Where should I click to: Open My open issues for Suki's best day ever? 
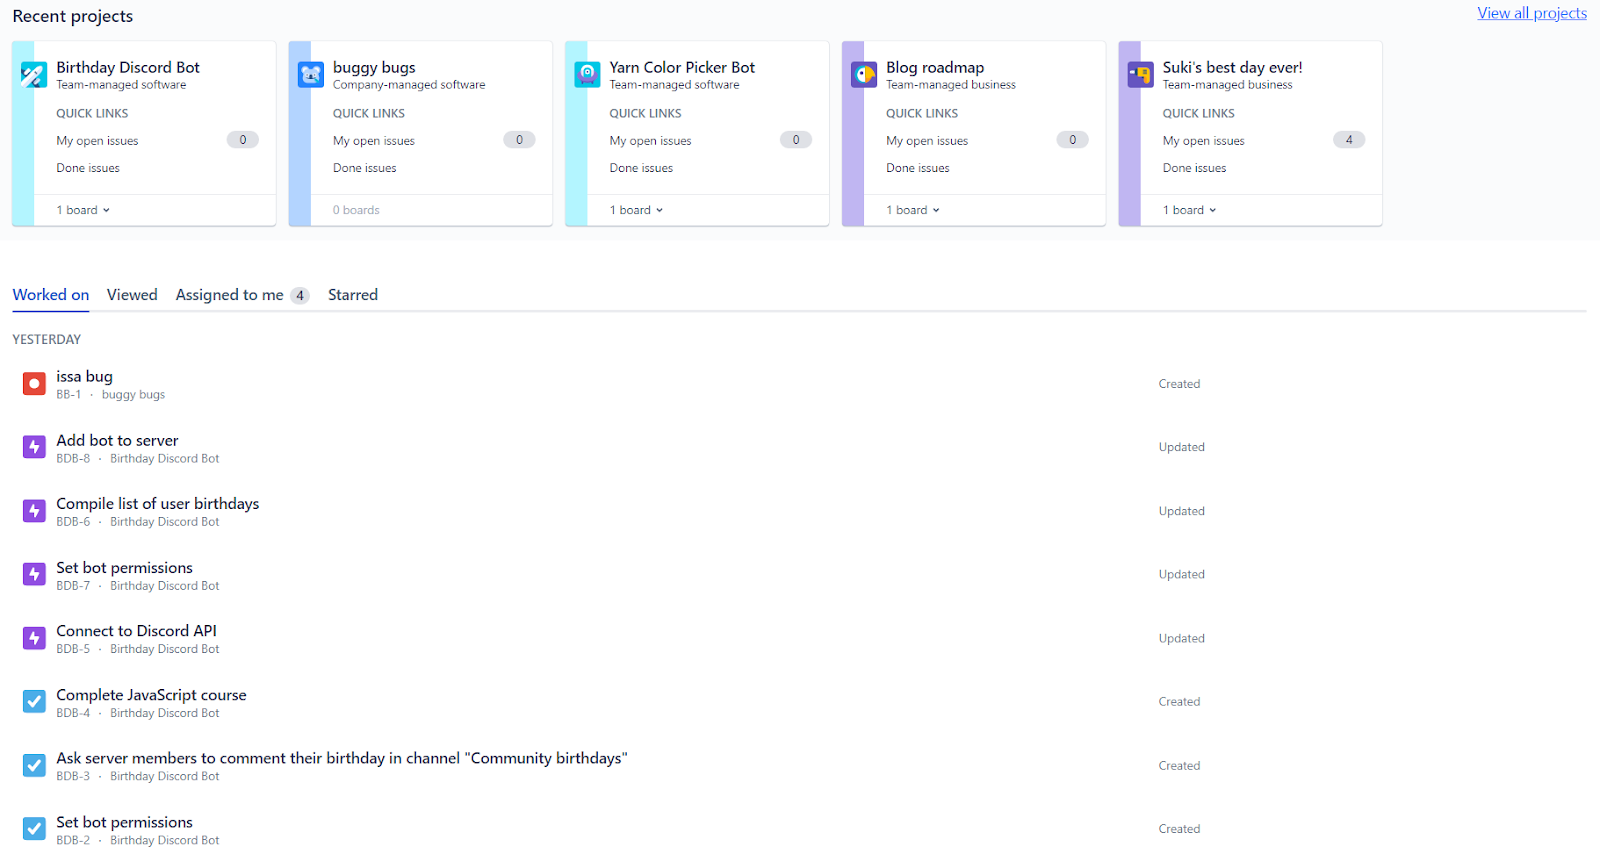pyautogui.click(x=1204, y=141)
